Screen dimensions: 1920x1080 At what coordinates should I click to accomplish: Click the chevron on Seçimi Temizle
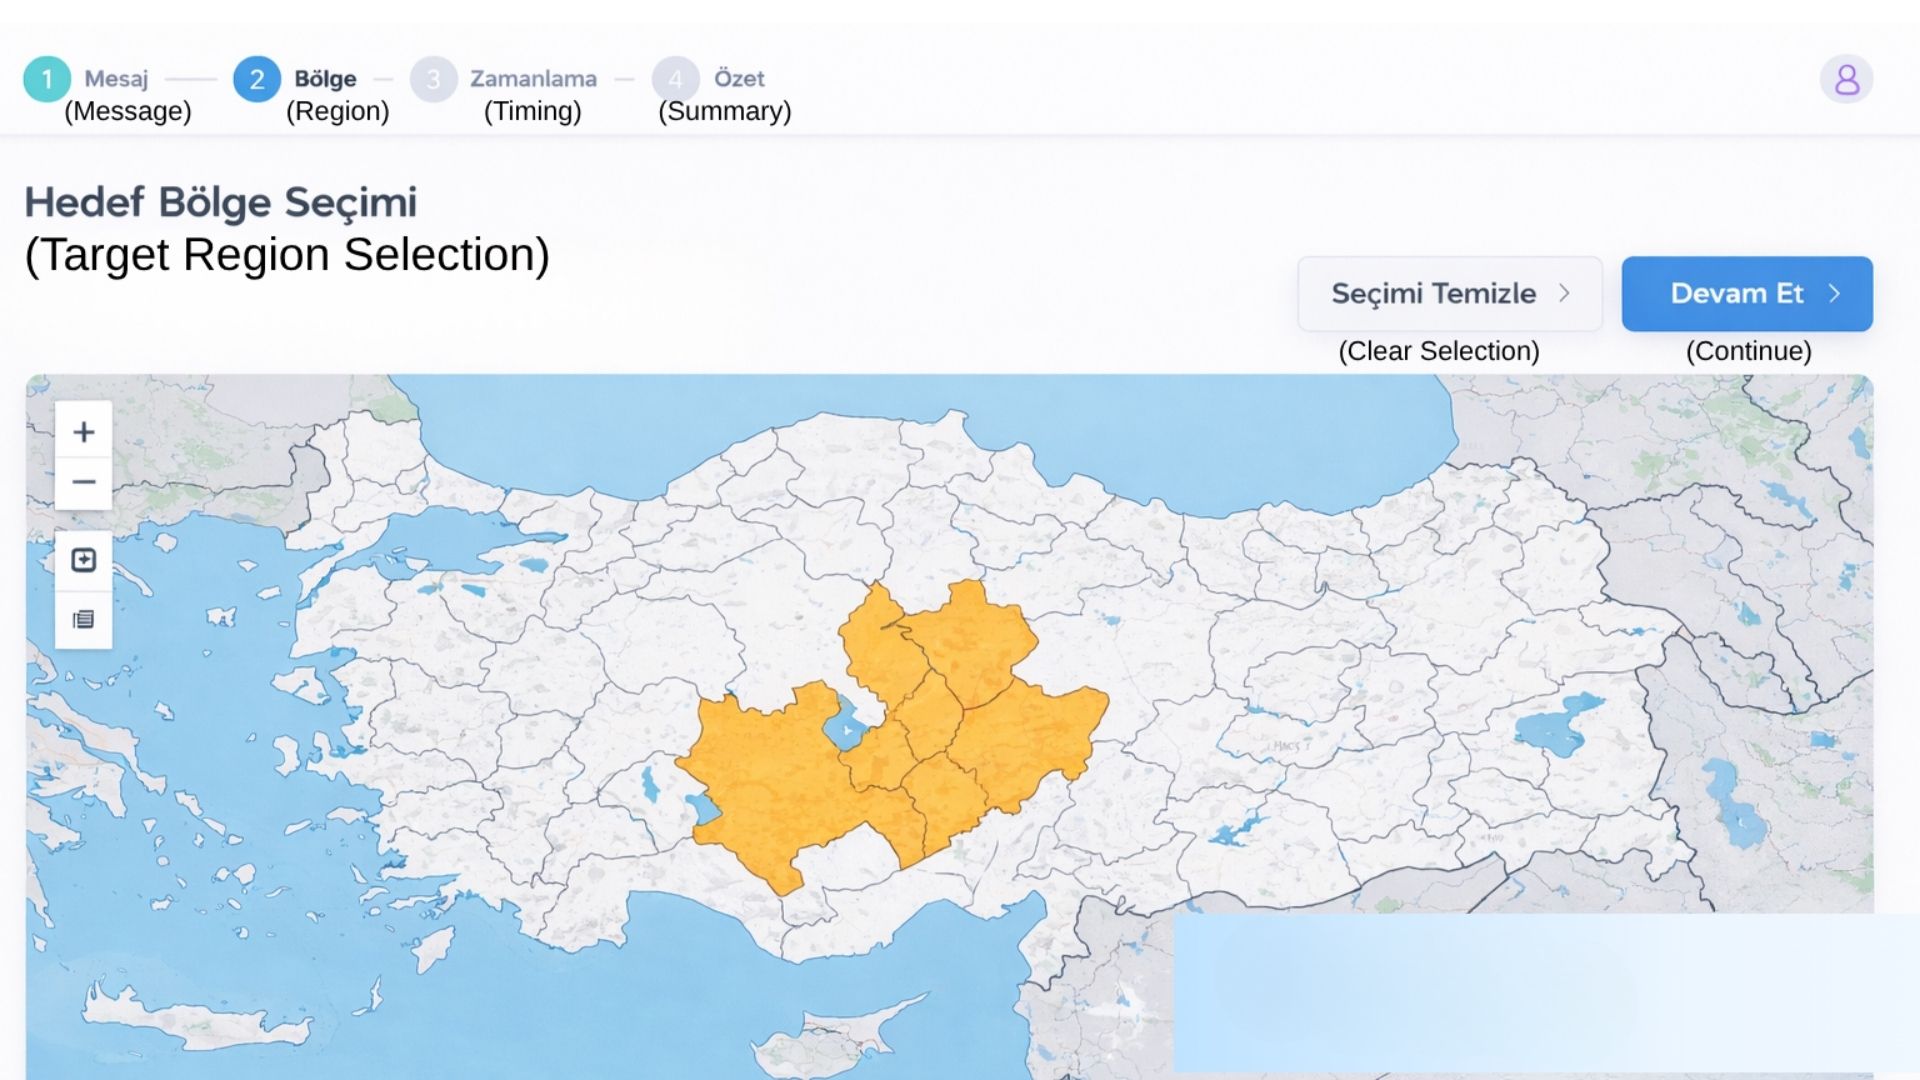point(1564,293)
